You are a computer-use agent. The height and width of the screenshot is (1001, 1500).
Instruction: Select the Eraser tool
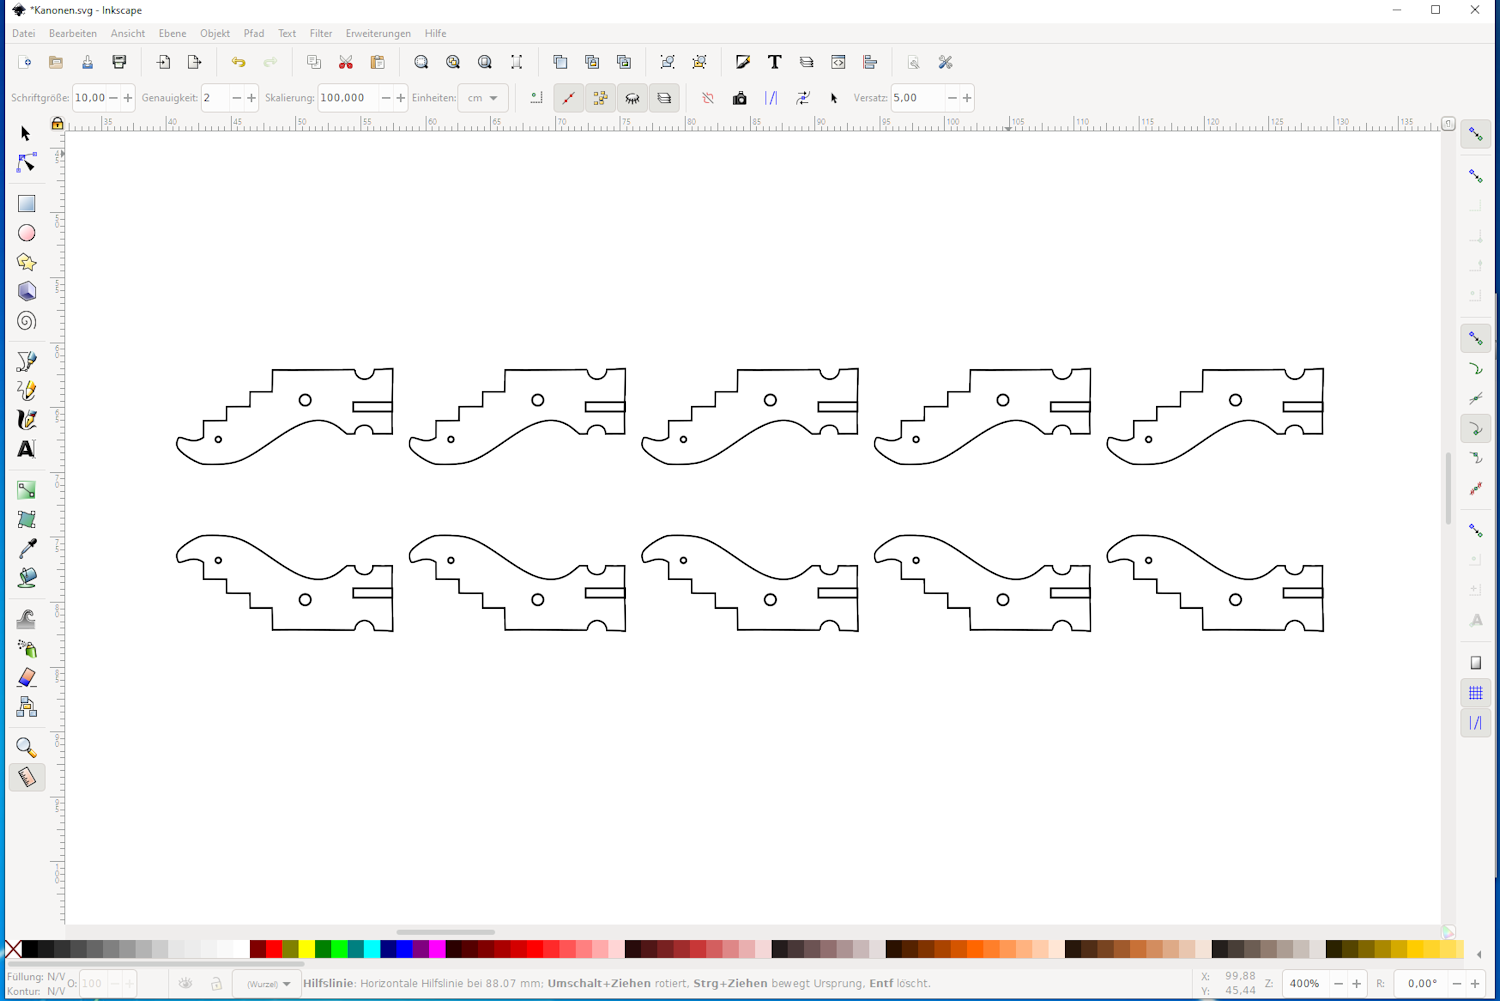pos(27,678)
